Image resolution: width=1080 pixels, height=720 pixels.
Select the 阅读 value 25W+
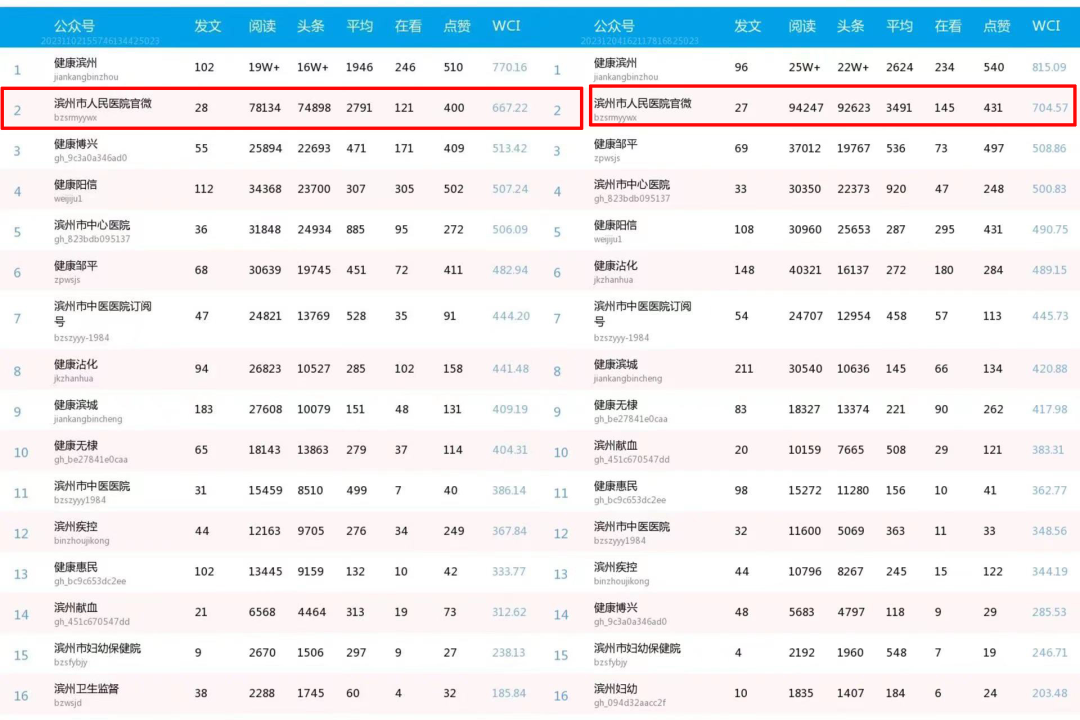(804, 68)
